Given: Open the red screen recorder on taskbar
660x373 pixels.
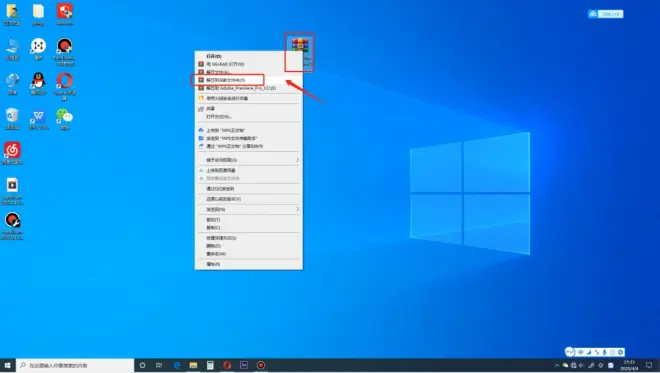Looking at the screenshot, I should (261, 365).
